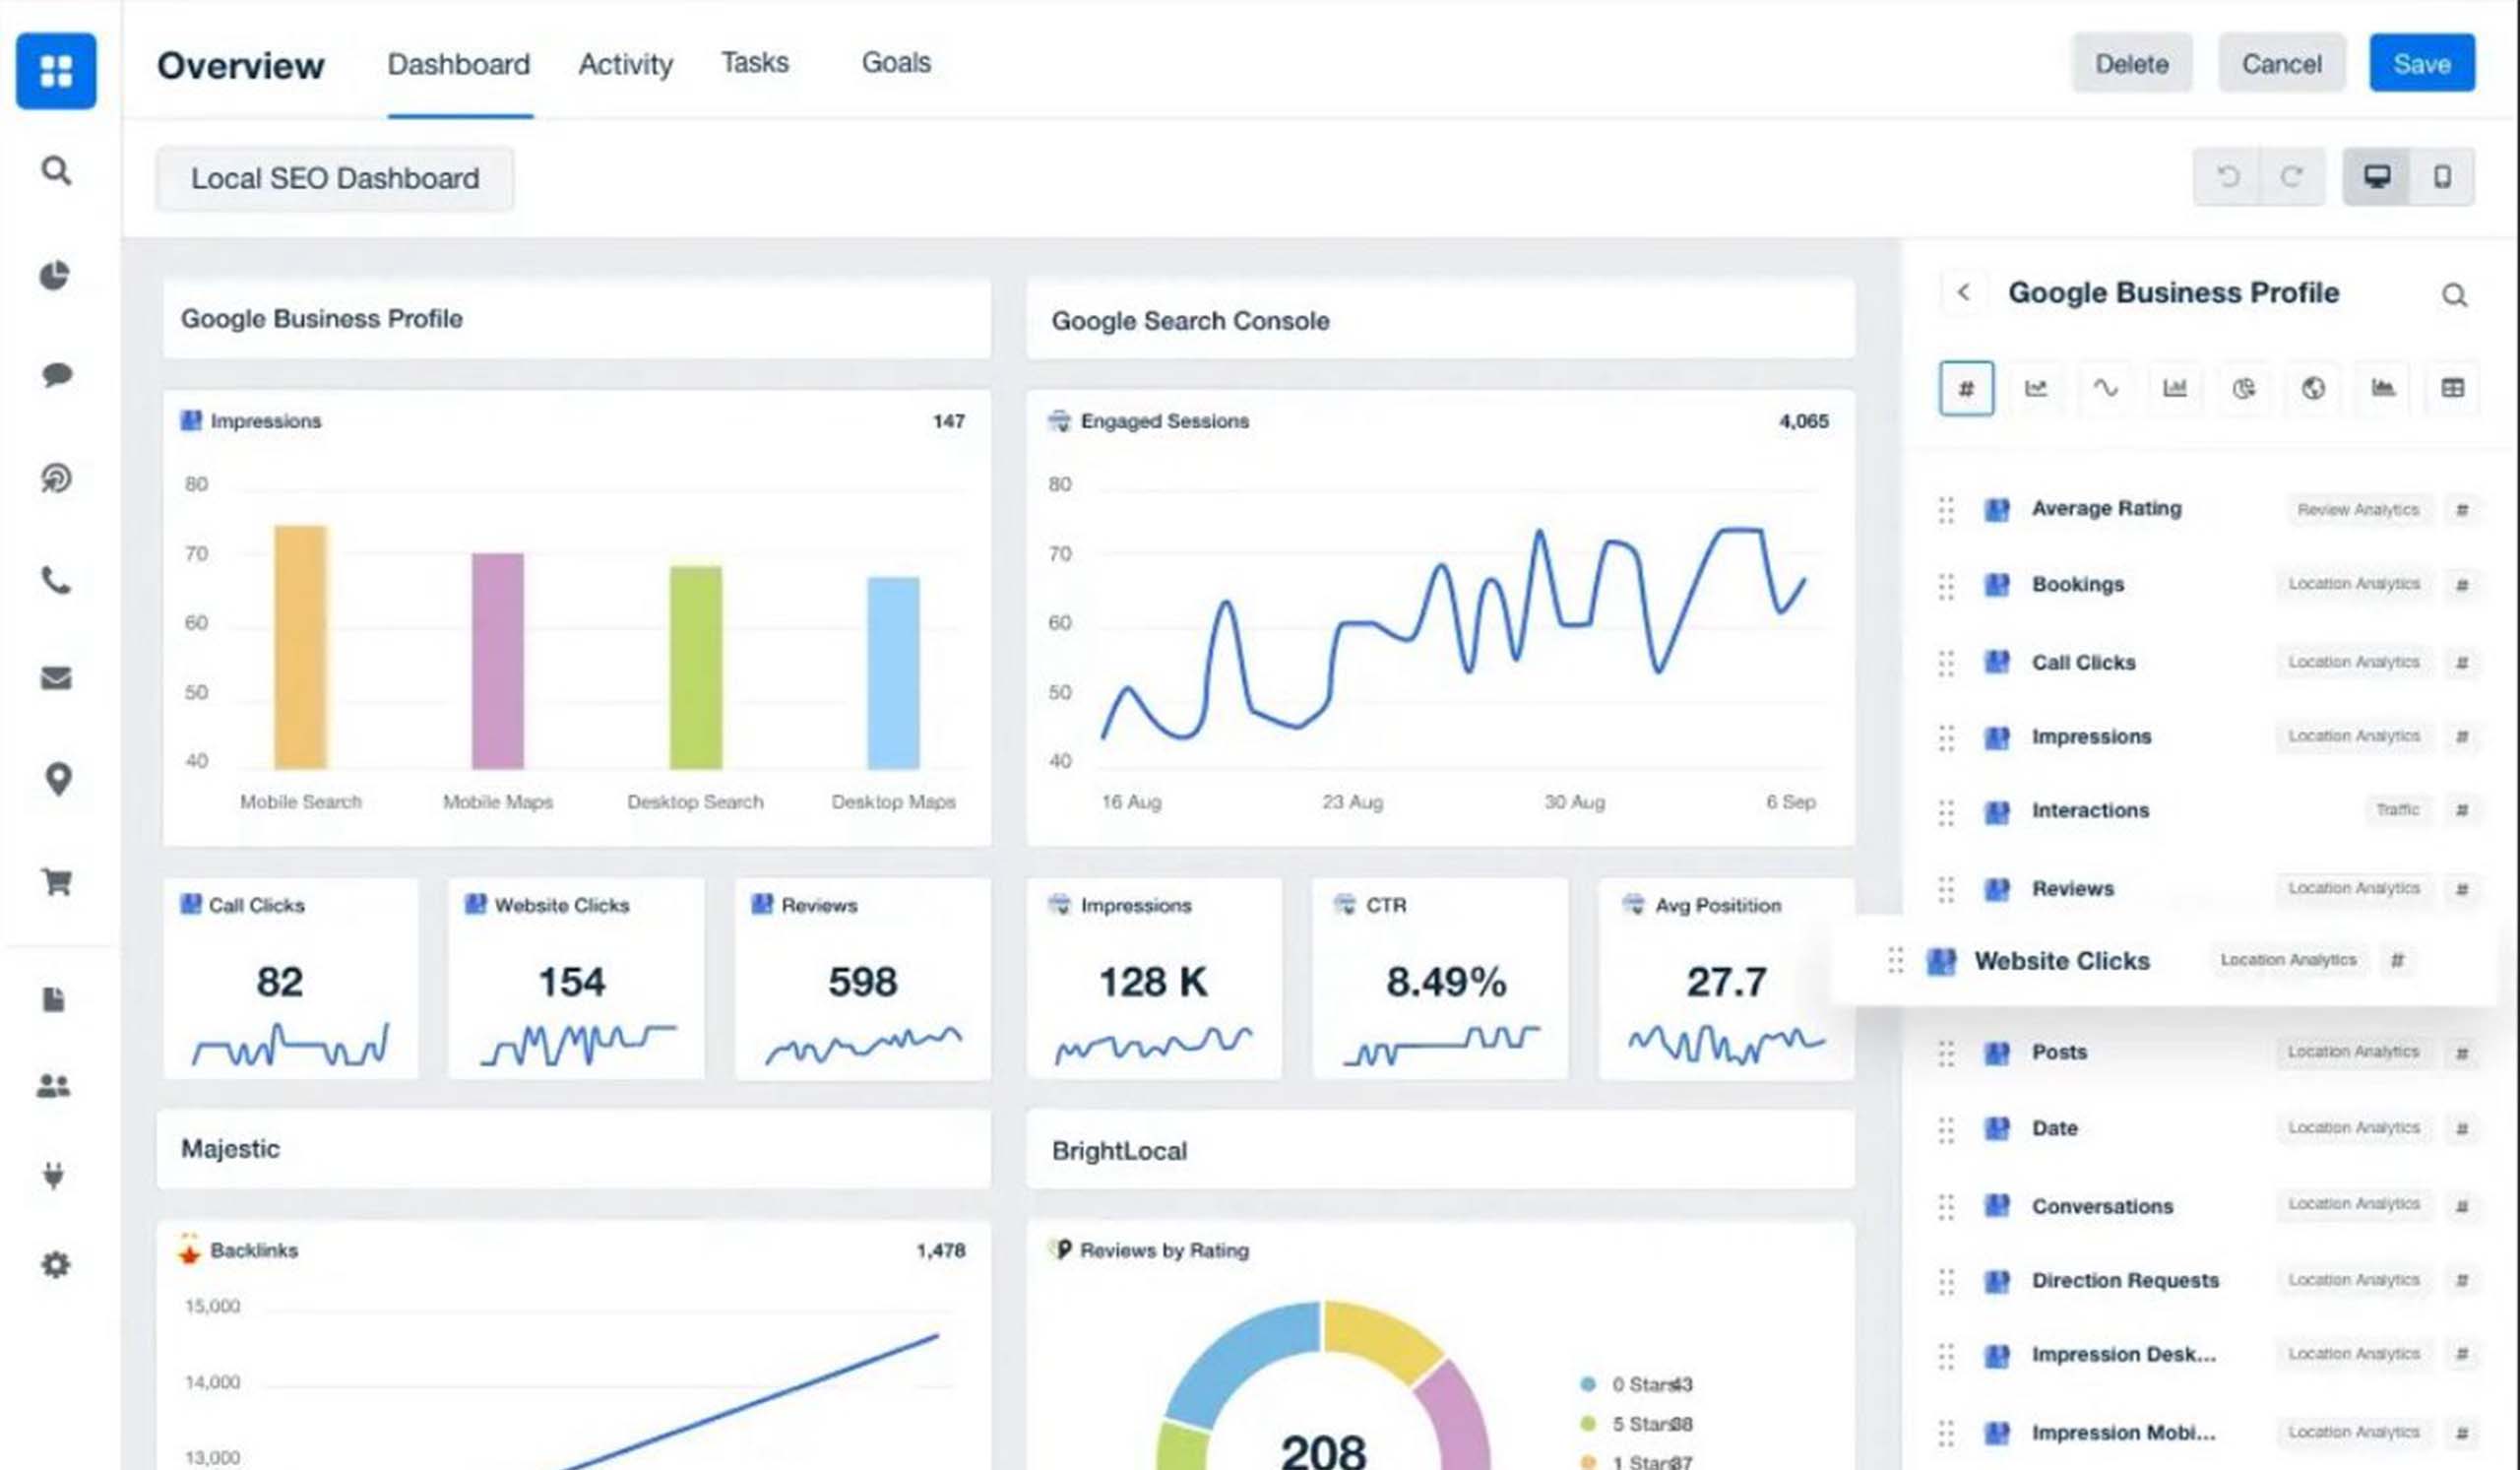Select the globe map widget type icon
Viewport: 2520px width, 1470px height.
[x=2313, y=388]
